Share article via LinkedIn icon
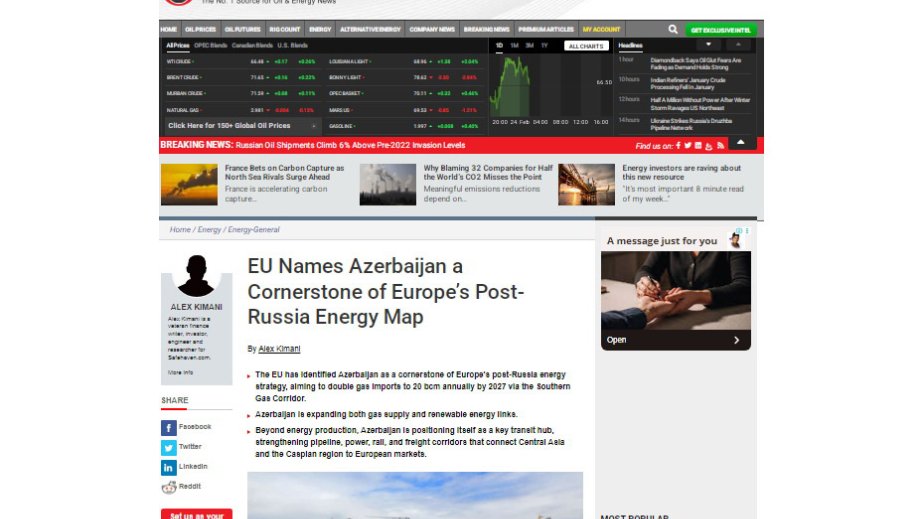This screenshot has height=519, width=923. [168, 468]
